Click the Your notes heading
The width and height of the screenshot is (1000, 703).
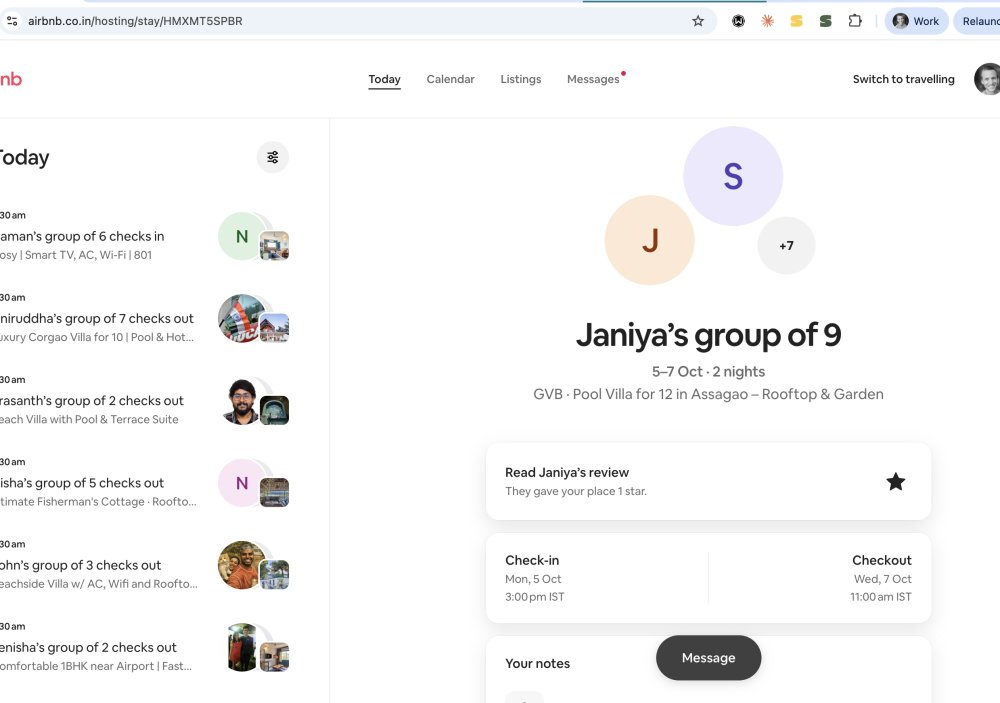pyautogui.click(x=538, y=663)
